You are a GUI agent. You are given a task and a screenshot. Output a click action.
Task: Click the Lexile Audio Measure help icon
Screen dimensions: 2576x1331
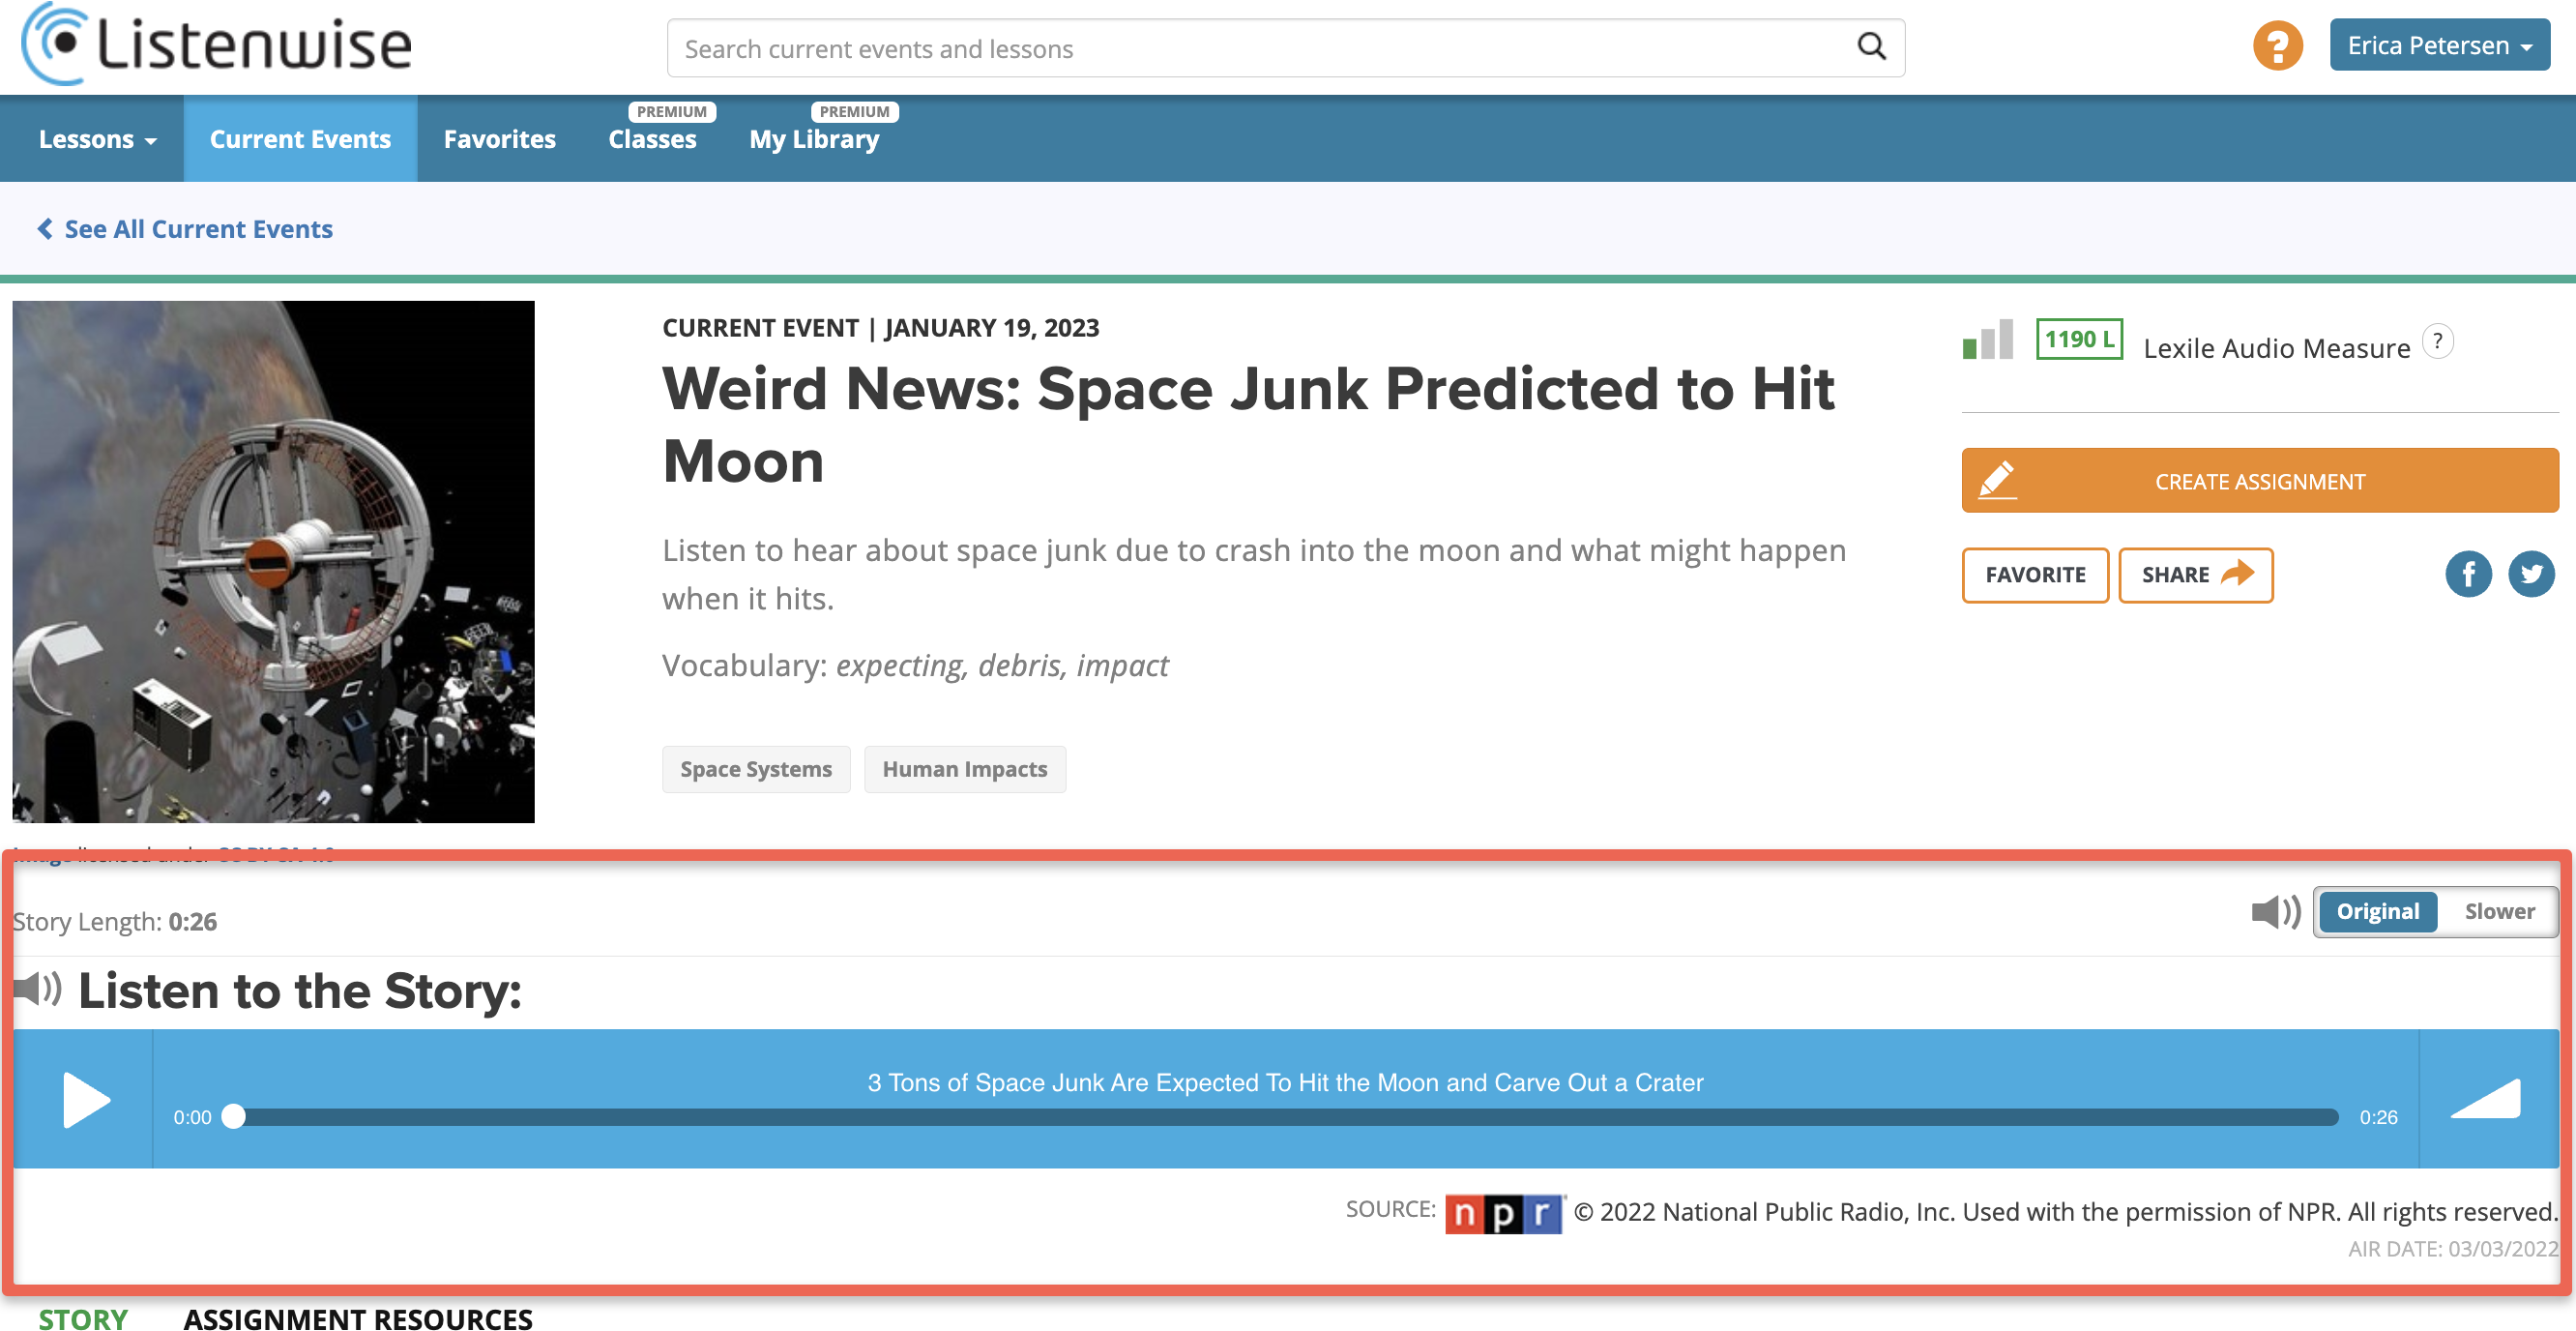2437,342
